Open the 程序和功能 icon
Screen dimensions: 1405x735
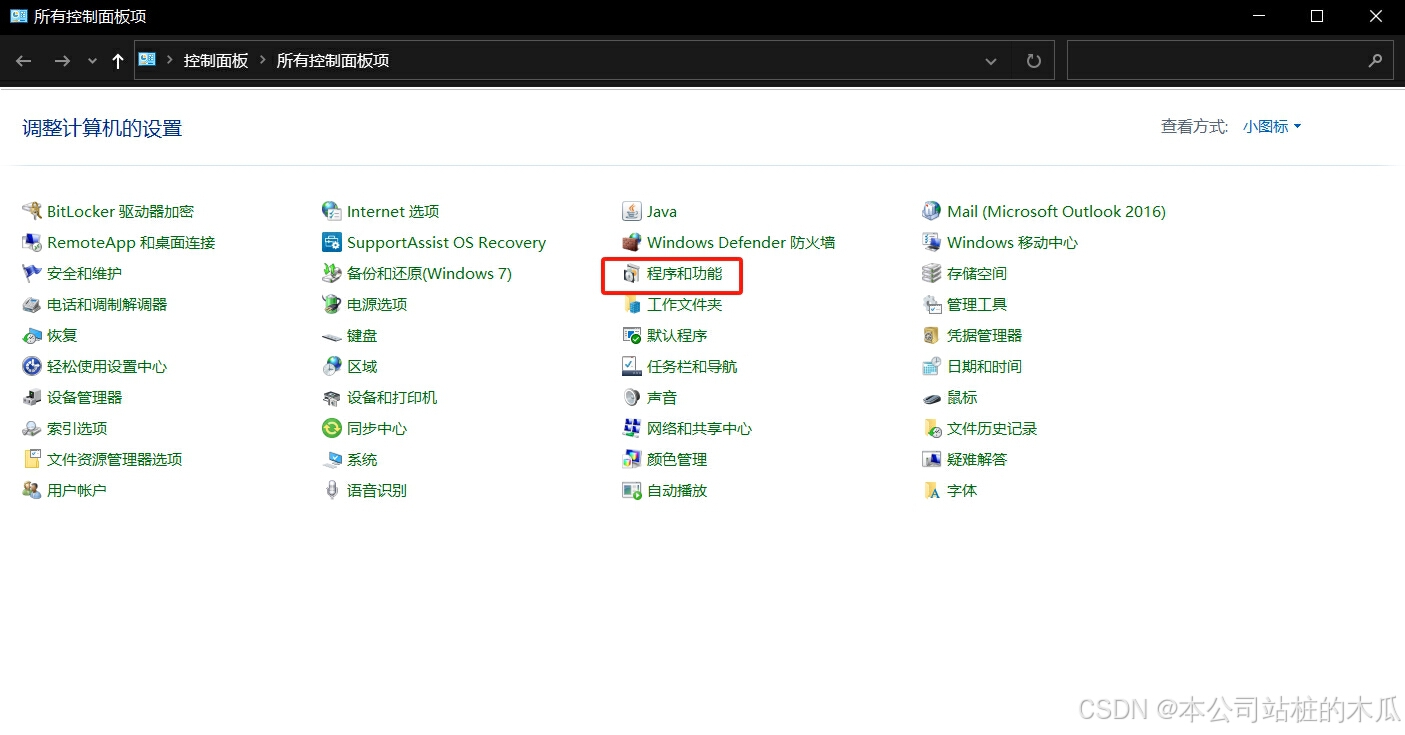click(631, 273)
